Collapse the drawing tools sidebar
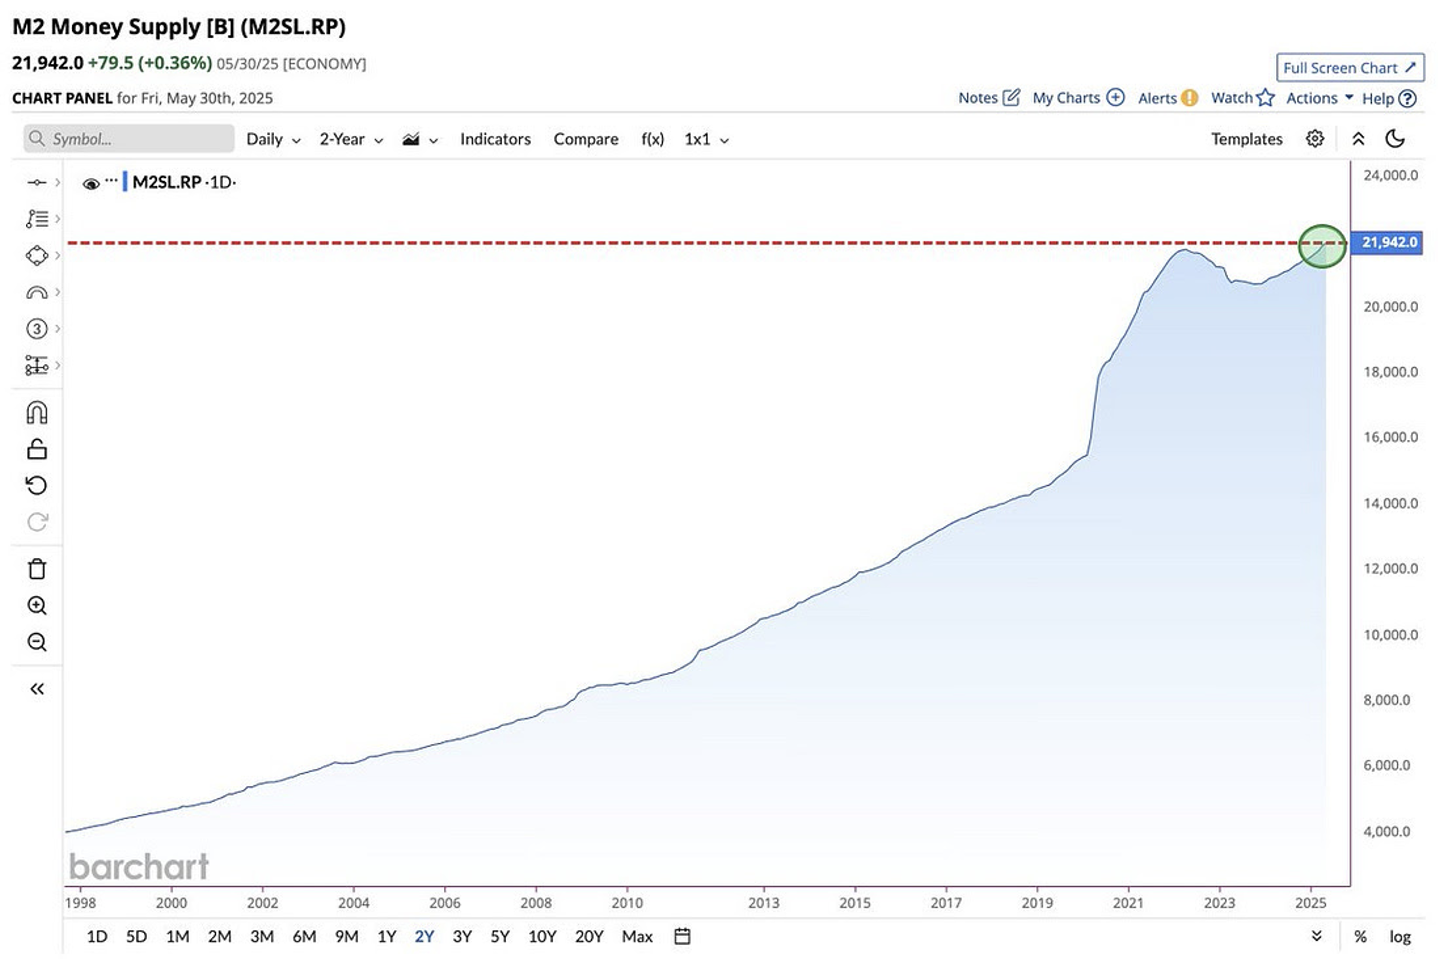The image size is (1438, 972). (x=37, y=689)
